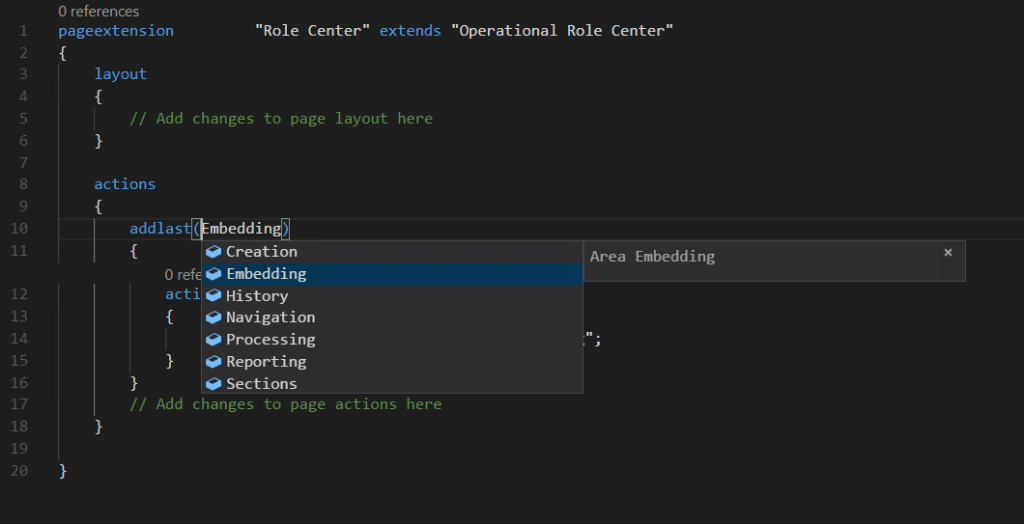Select Creation from the autocomplete list
Image resolution: width=1024 pixels, height=524 pixels.
point(262,252)
